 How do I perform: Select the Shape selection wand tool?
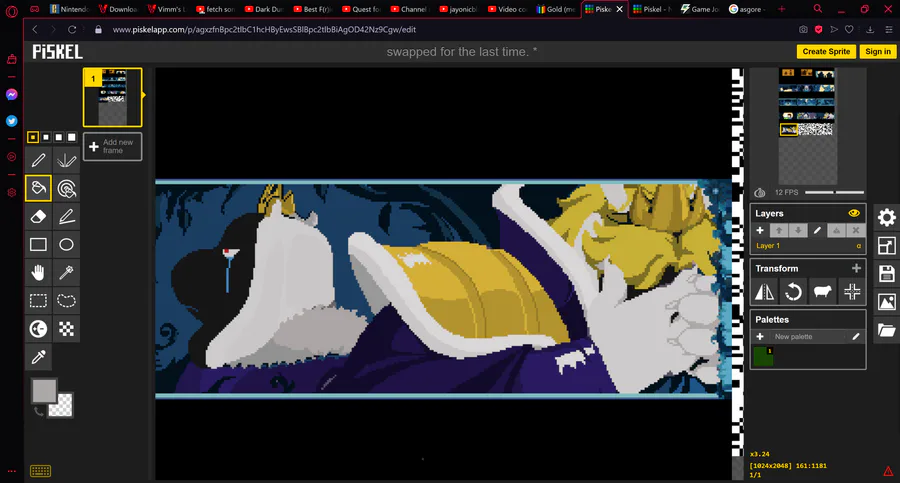(x=66, y=273)
